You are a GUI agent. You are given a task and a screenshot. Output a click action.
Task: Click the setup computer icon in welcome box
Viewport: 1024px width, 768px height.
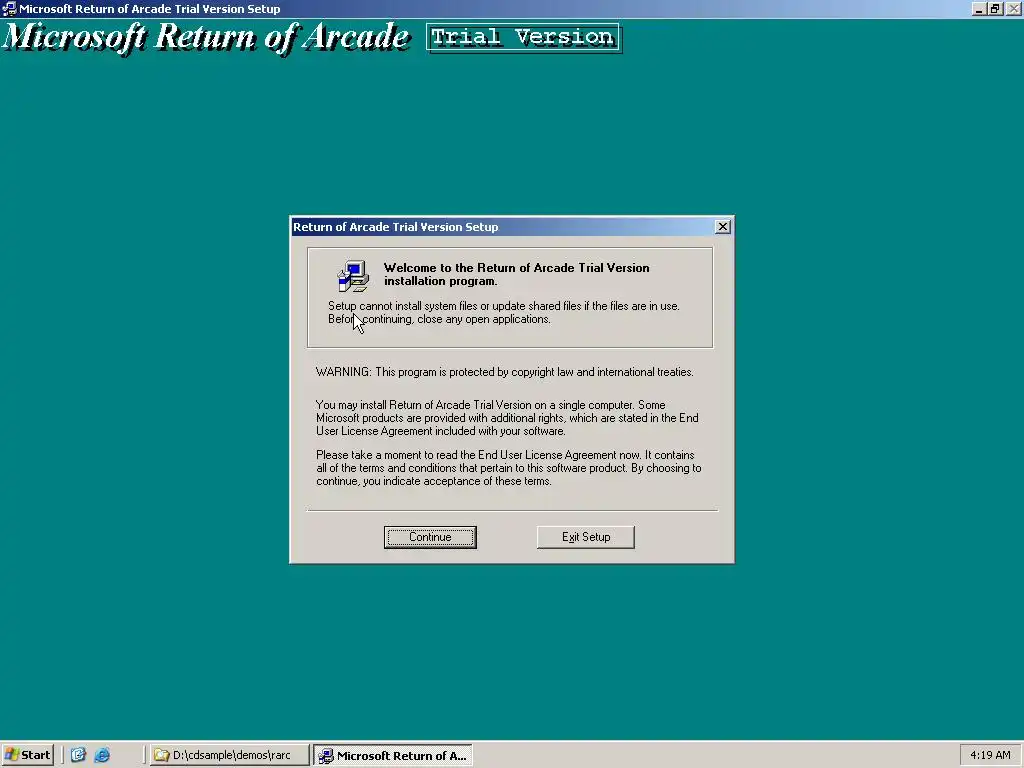tap(353, 276)
